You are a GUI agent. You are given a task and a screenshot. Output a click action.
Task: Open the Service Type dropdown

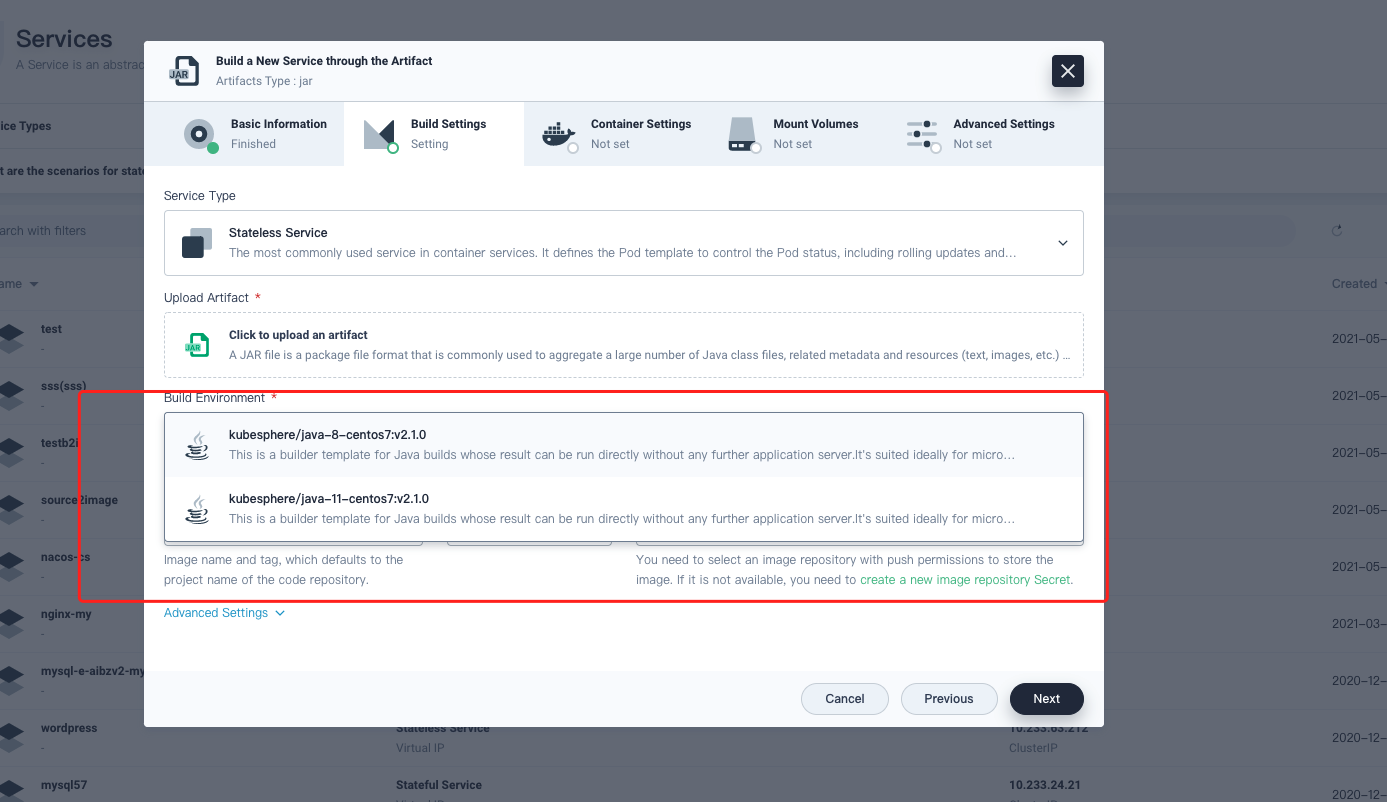(x=1062, y=242)
